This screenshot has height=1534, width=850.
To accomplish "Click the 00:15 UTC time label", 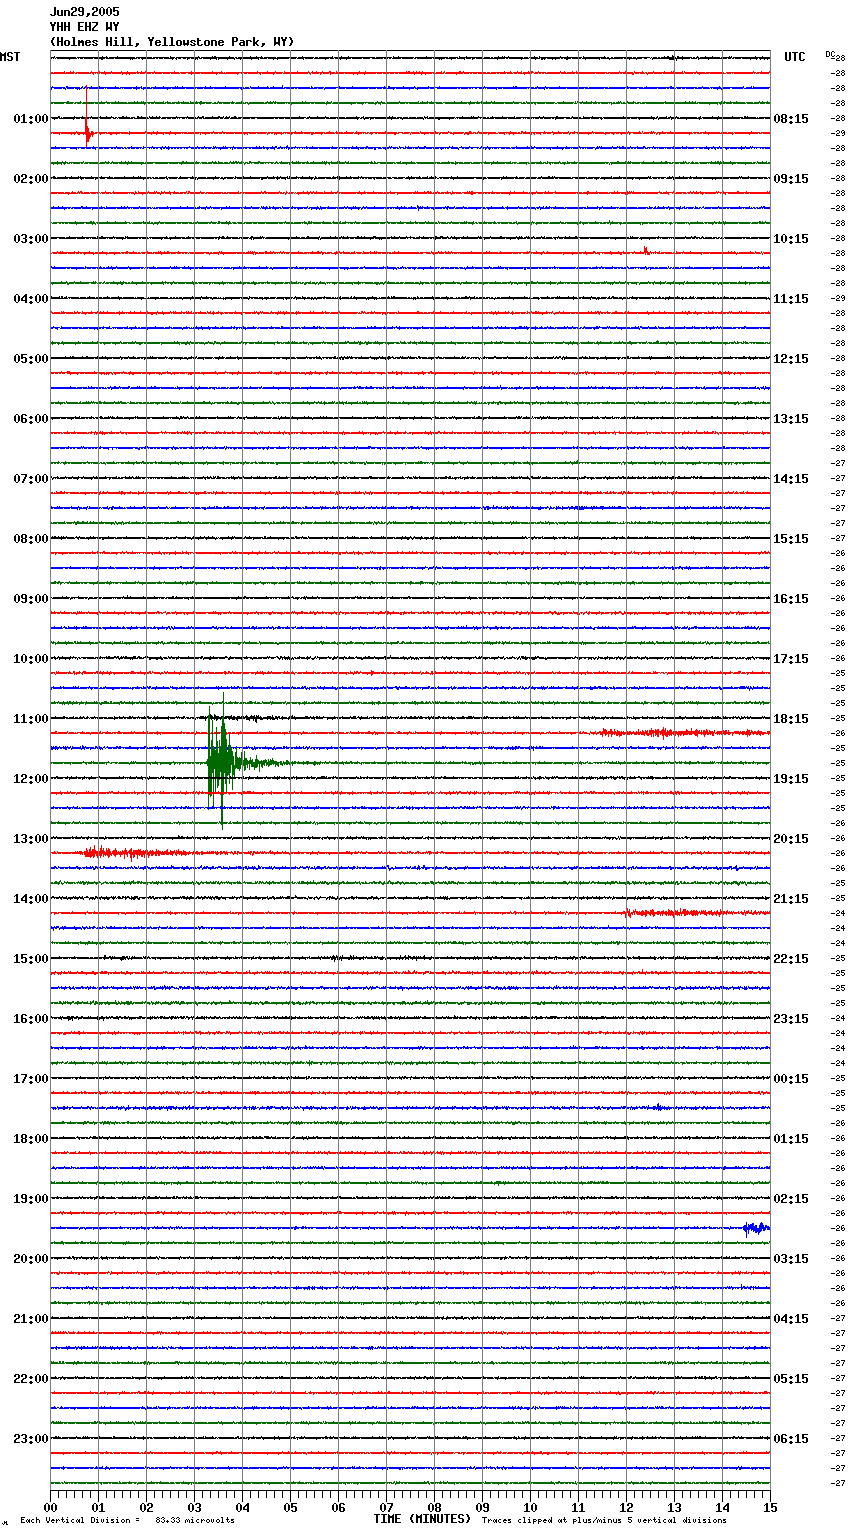I will [791, 1079].
